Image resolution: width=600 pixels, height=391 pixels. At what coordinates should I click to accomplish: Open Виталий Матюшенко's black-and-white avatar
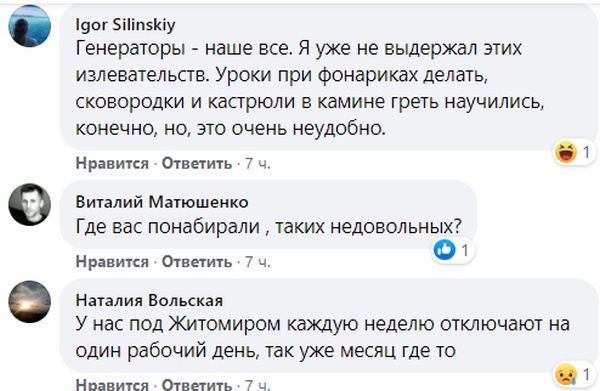coord(29,204)
